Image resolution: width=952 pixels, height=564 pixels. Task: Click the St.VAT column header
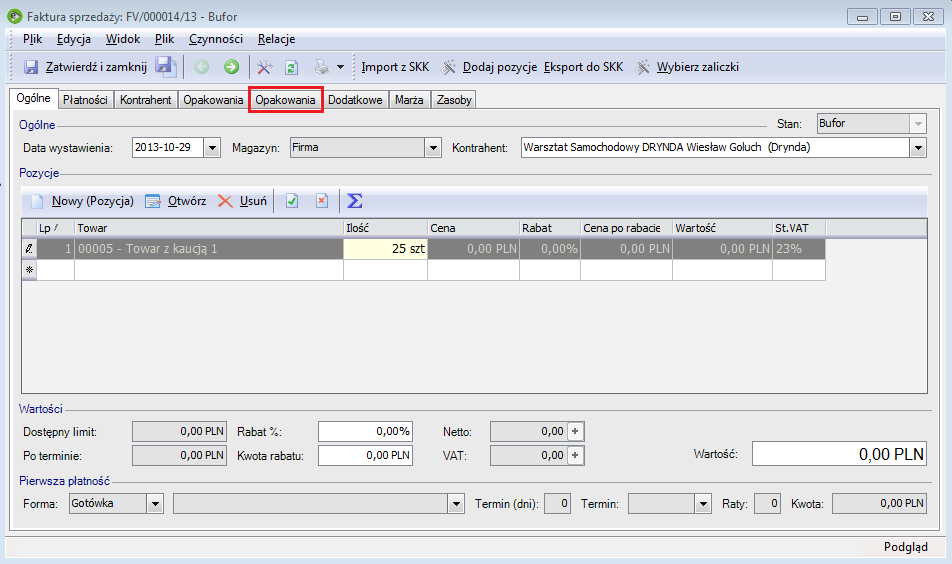[799, 228]
